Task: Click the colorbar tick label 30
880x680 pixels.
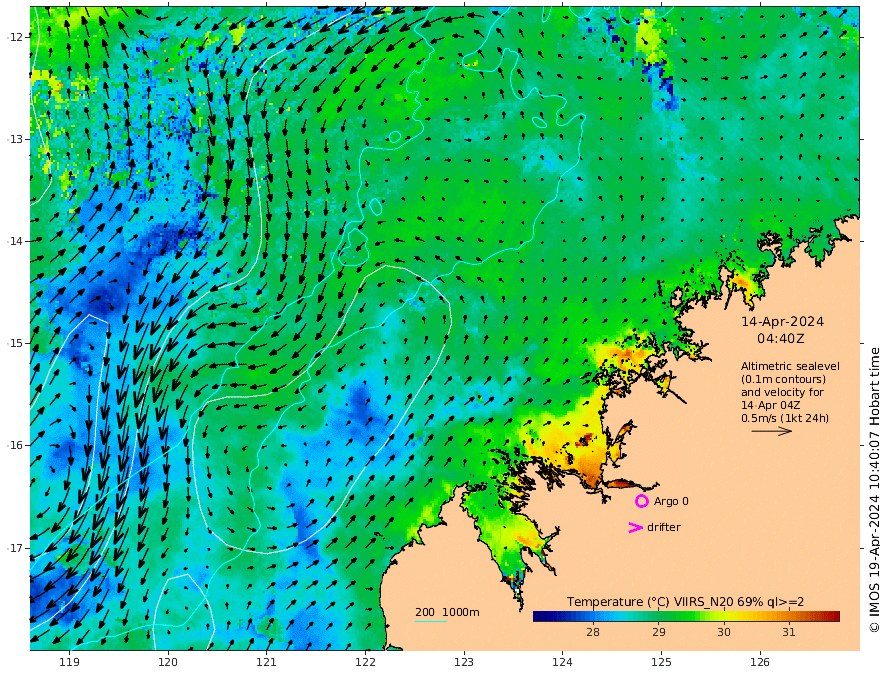Action: pos(724,632)
